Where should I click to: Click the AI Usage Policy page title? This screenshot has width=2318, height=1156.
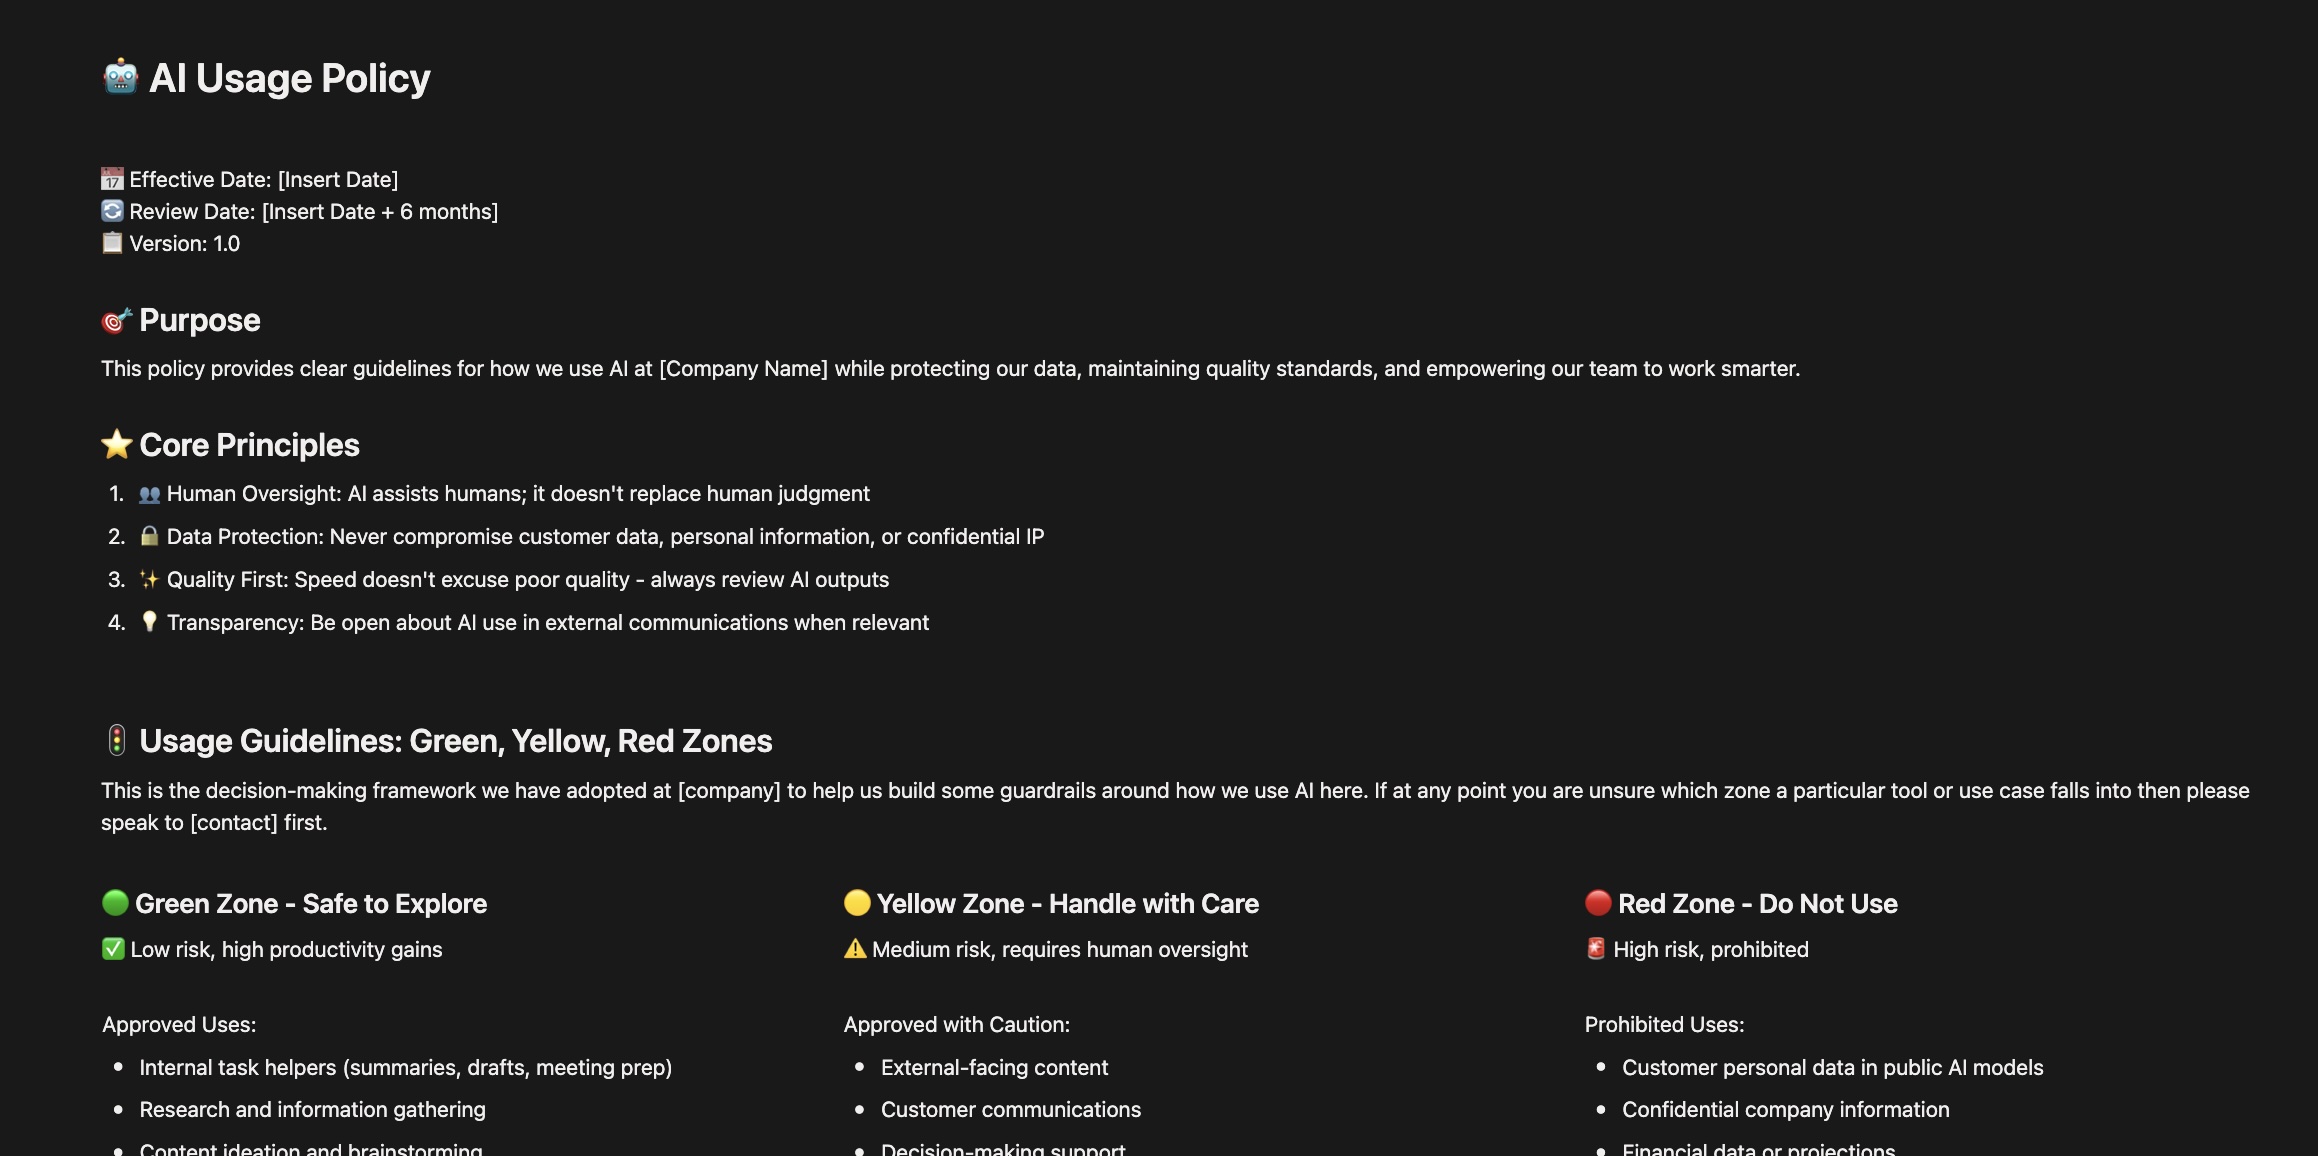[x=289, y=78]
